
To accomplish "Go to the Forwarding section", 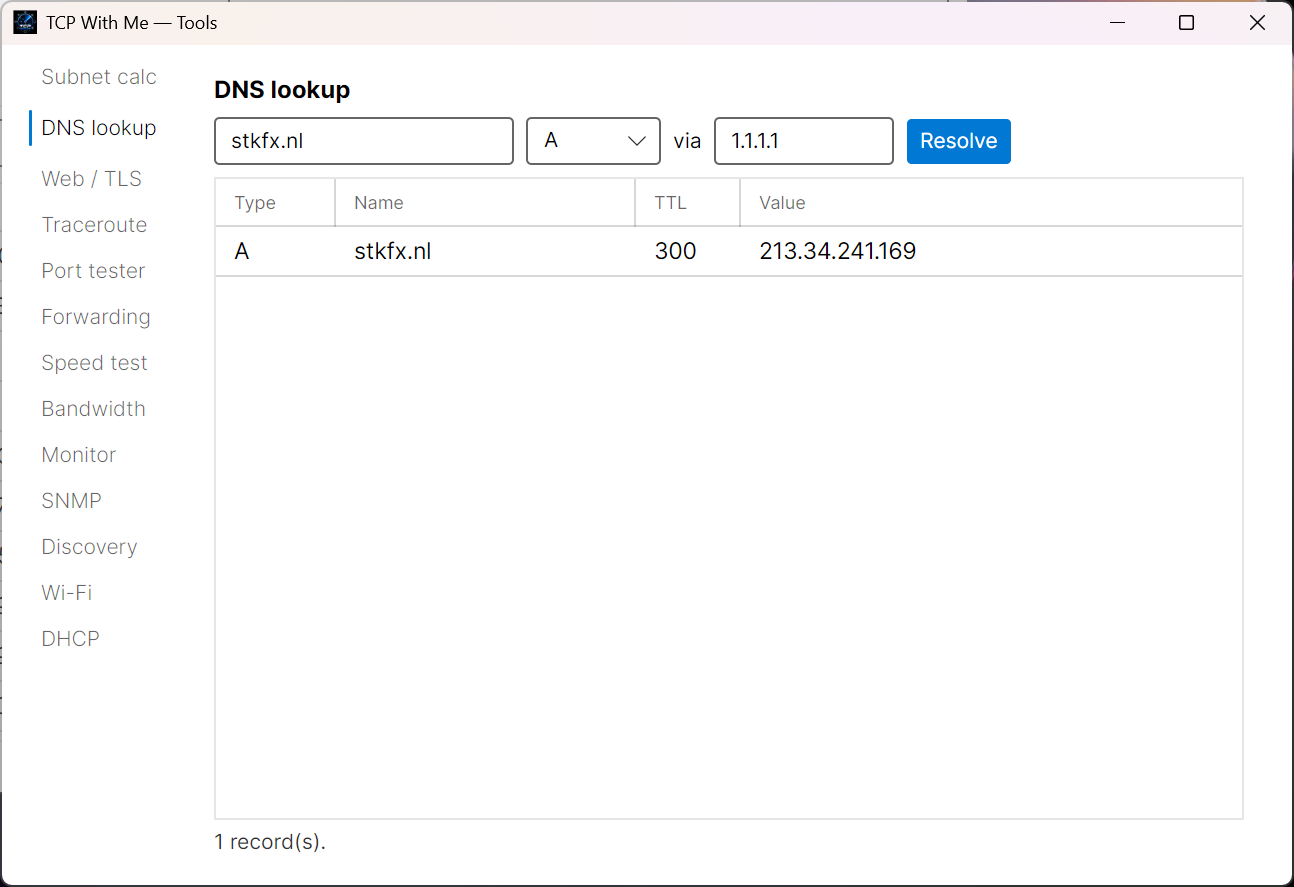I will point(96,317).
